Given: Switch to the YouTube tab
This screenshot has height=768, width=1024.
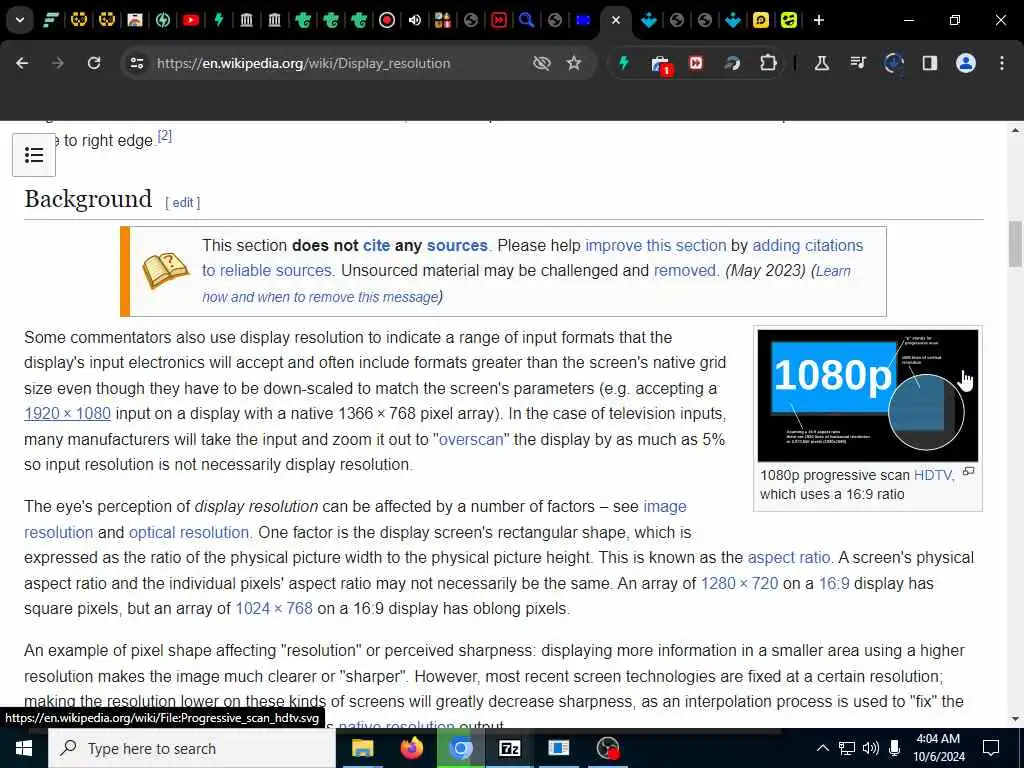Looking at the screenshot, I should (191, 20).
